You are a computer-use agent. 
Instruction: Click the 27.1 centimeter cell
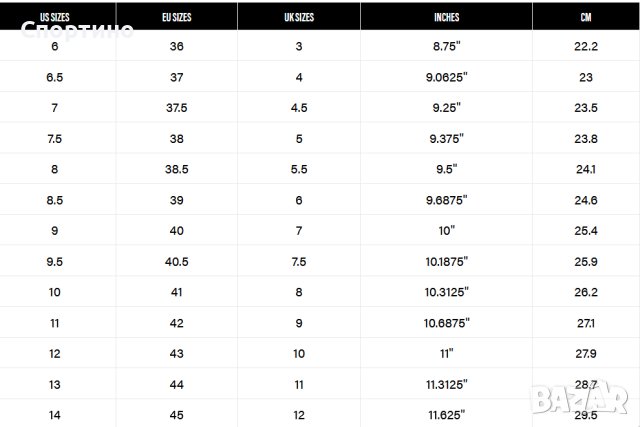tap(585, 322)
